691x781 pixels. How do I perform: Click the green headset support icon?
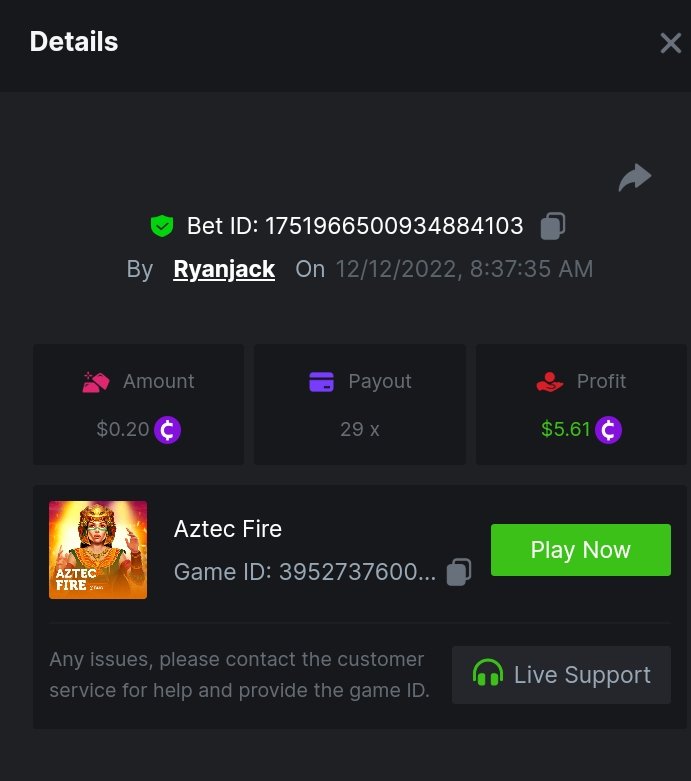click(x=488, y=675)
